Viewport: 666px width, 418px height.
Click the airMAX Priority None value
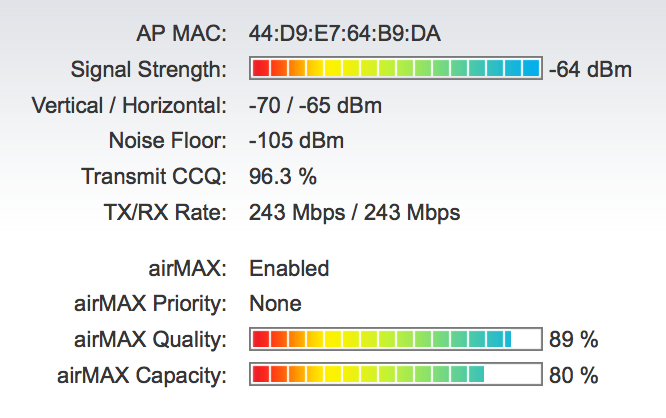[x=275, y=304]
